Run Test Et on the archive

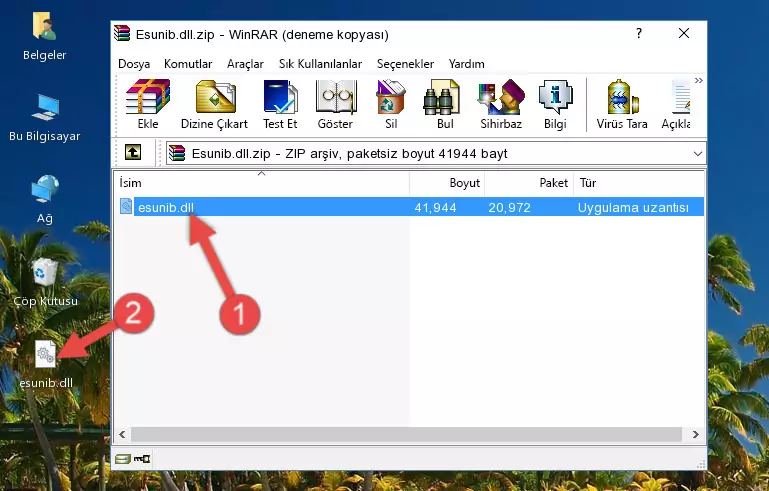coord(280,104)
